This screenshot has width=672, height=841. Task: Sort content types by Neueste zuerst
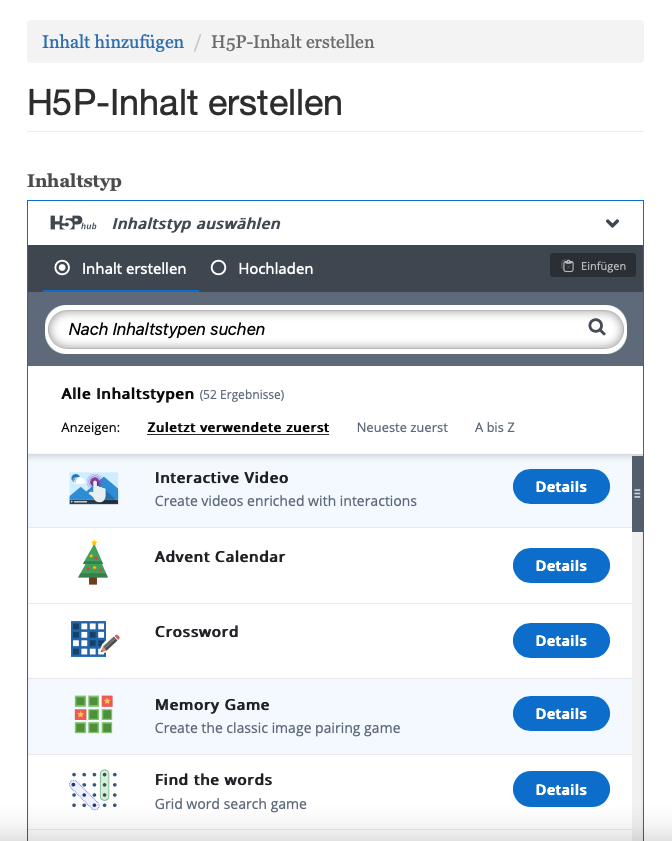[402, 427]
